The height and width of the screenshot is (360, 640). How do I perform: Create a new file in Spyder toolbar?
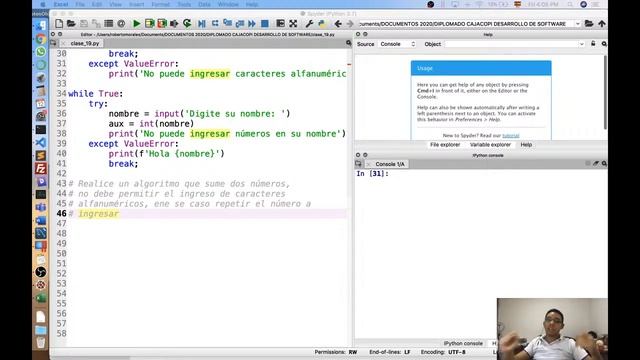click(59, 24)
